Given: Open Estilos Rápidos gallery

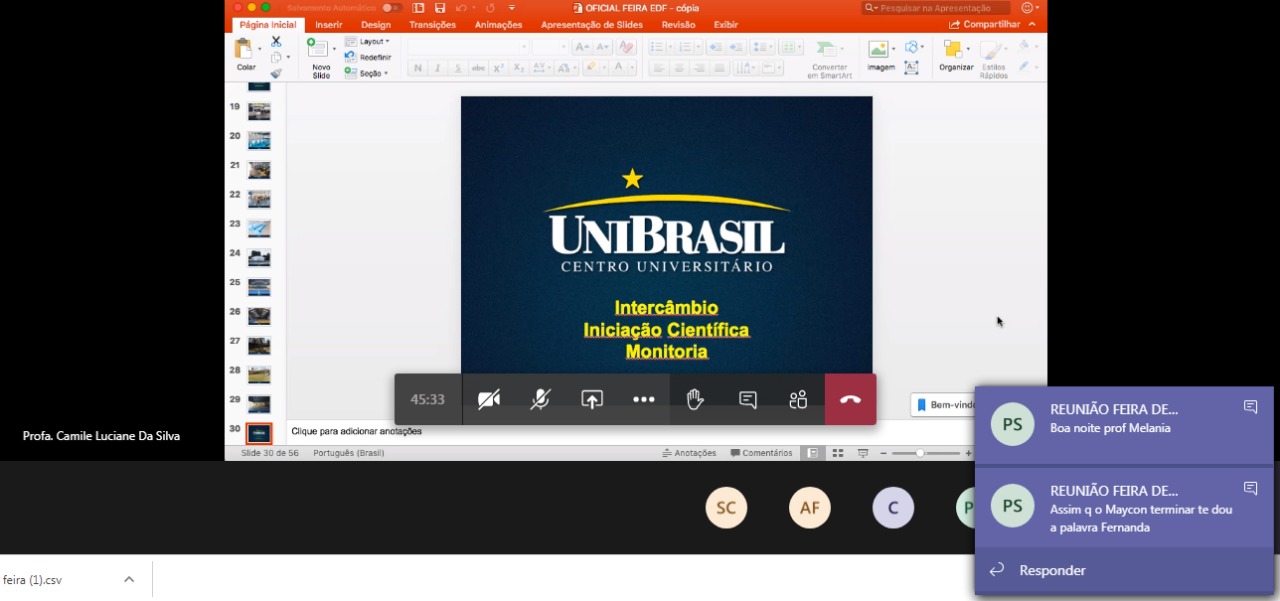Looking at the screenshot, I should [993, 59].
